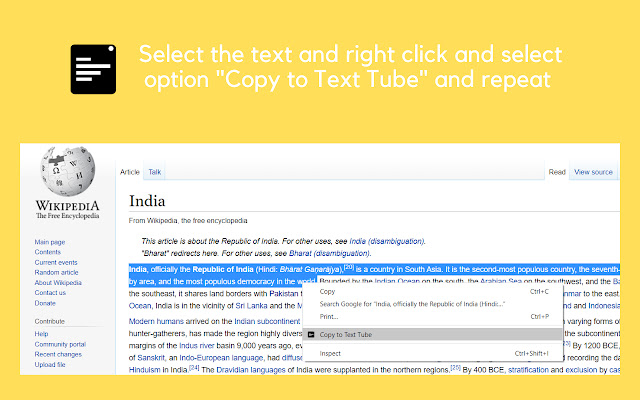Image resolution: width=640 pixels, height=400 pixels.
Task: Follow the Indo-European language link
Action: (222, 358)
